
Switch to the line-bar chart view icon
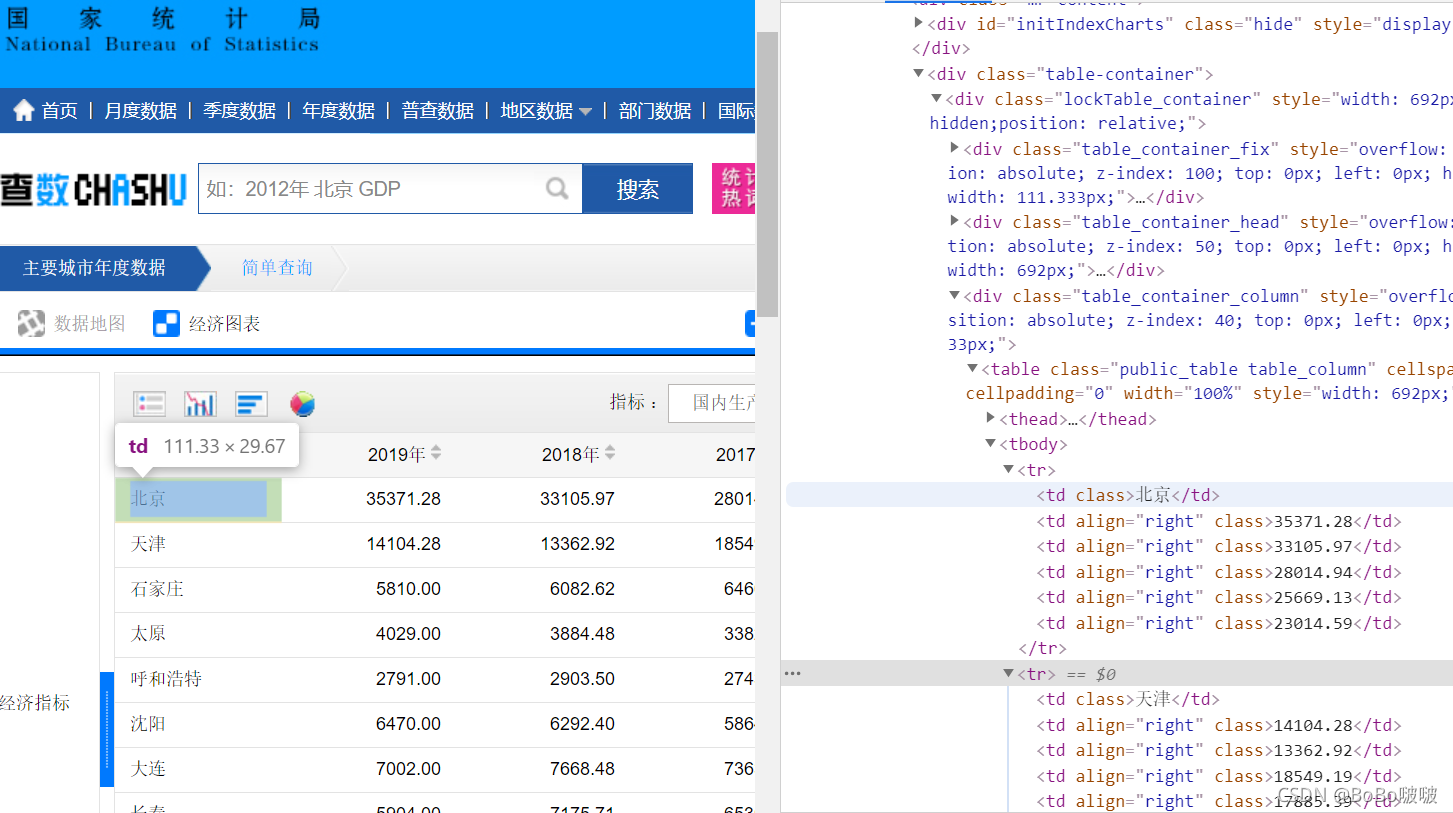pyautogui.click(x=200, y=404)
